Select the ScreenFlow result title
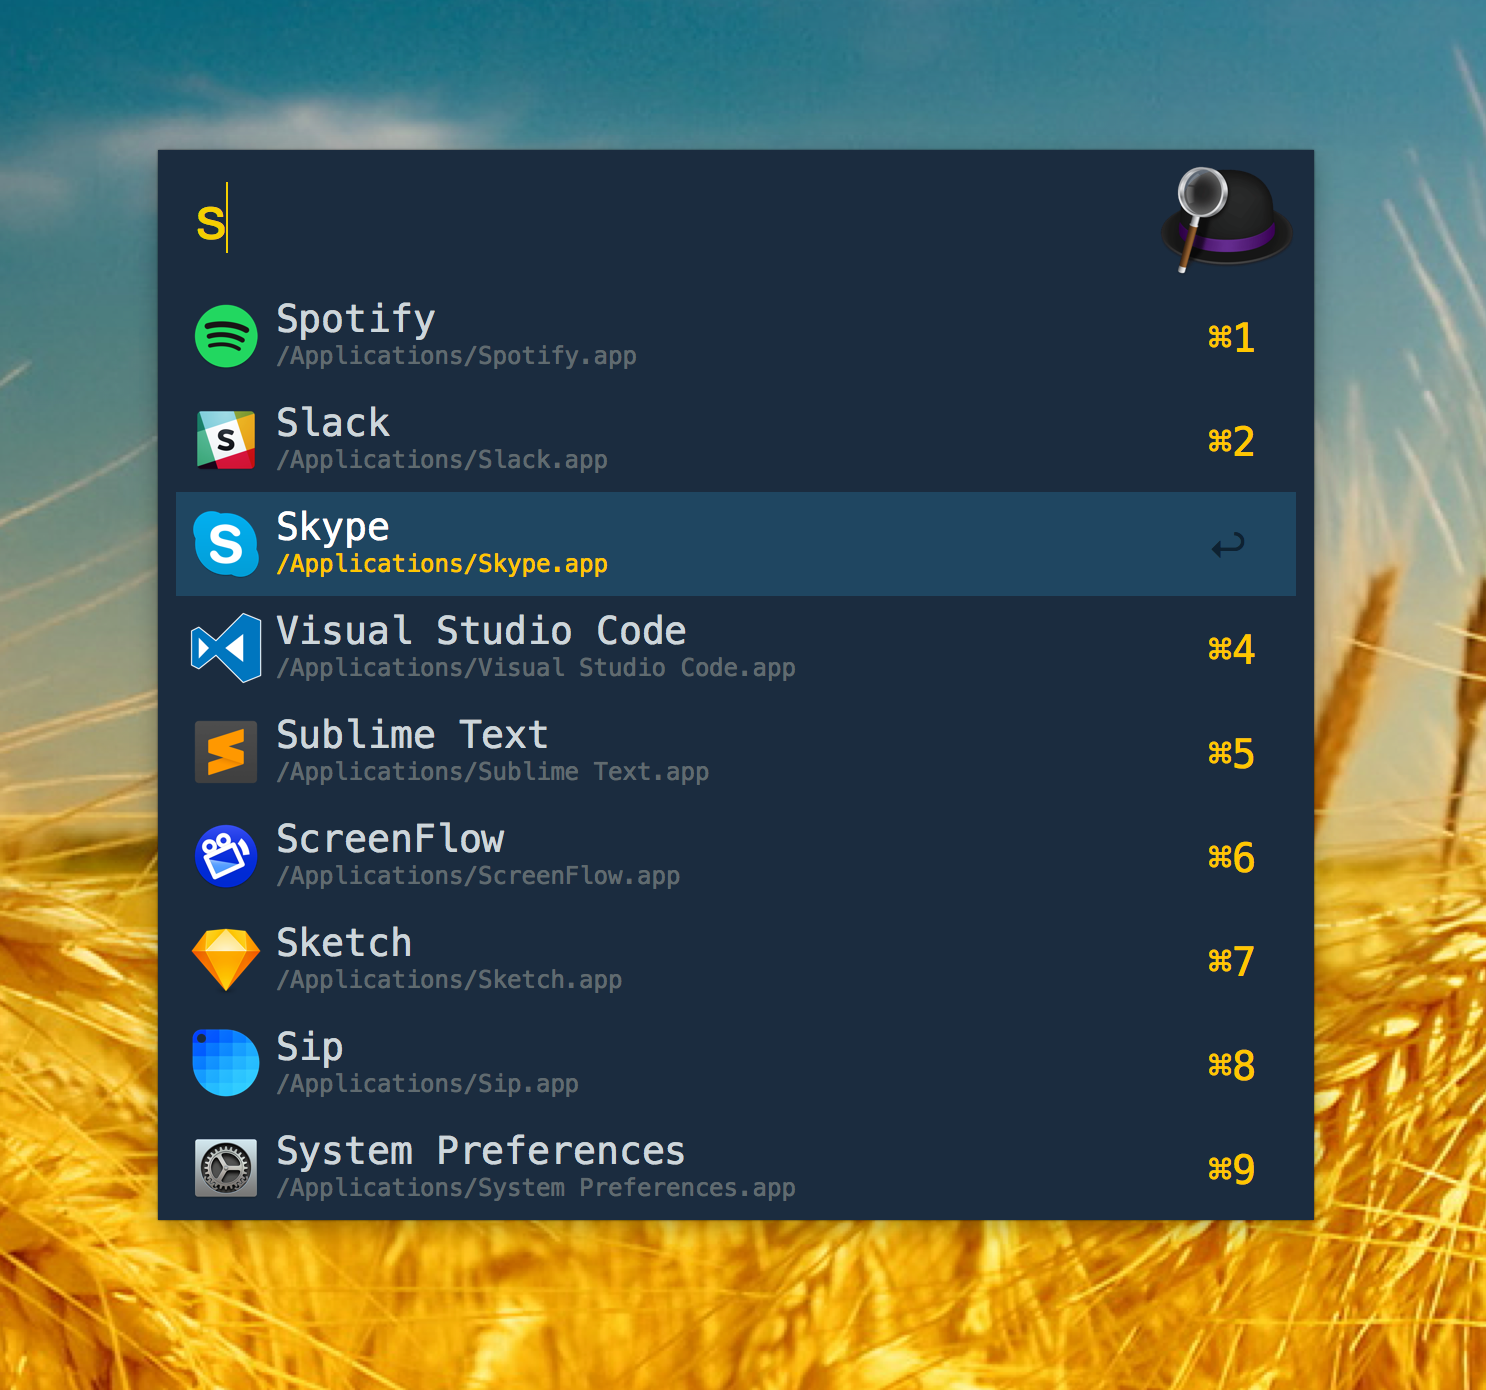This screenshot has width=1486, height=1390. click(390, 838)
